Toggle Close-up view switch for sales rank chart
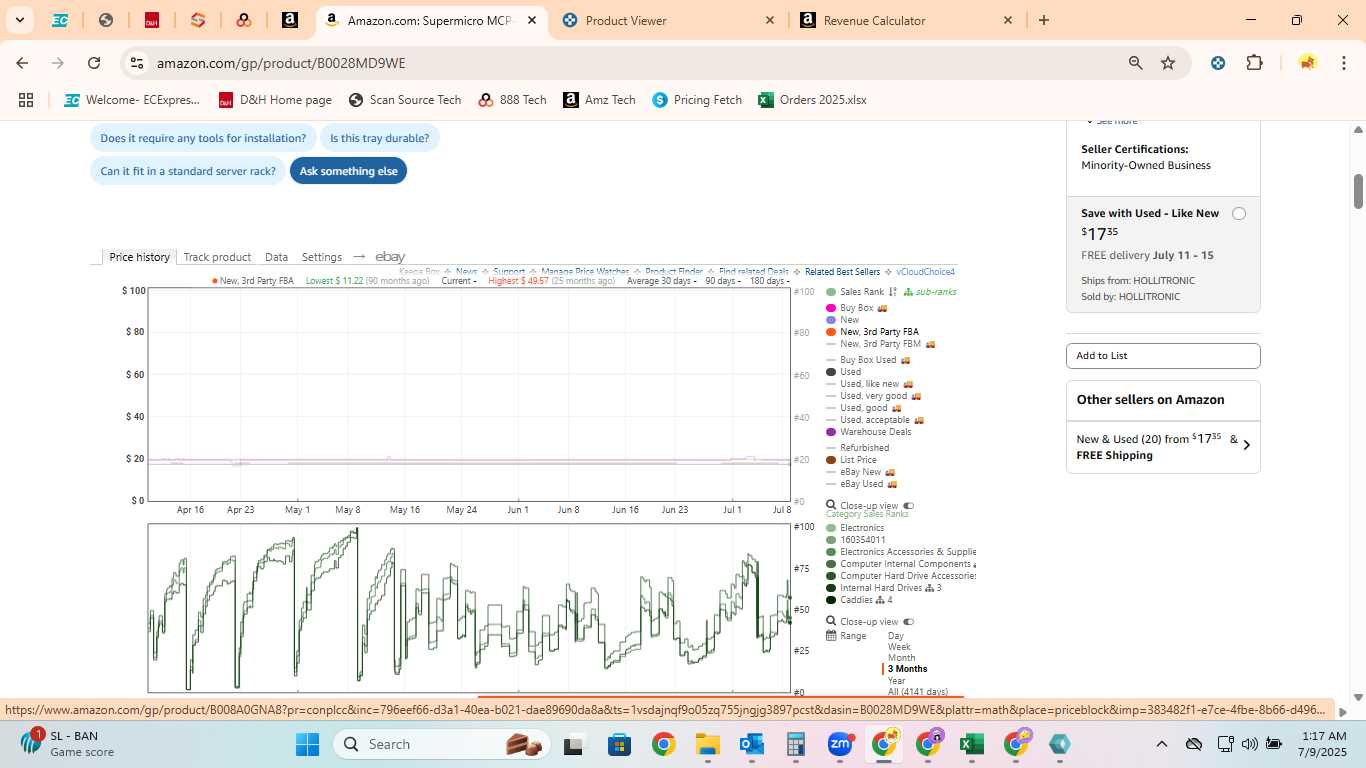 point(908,622)
